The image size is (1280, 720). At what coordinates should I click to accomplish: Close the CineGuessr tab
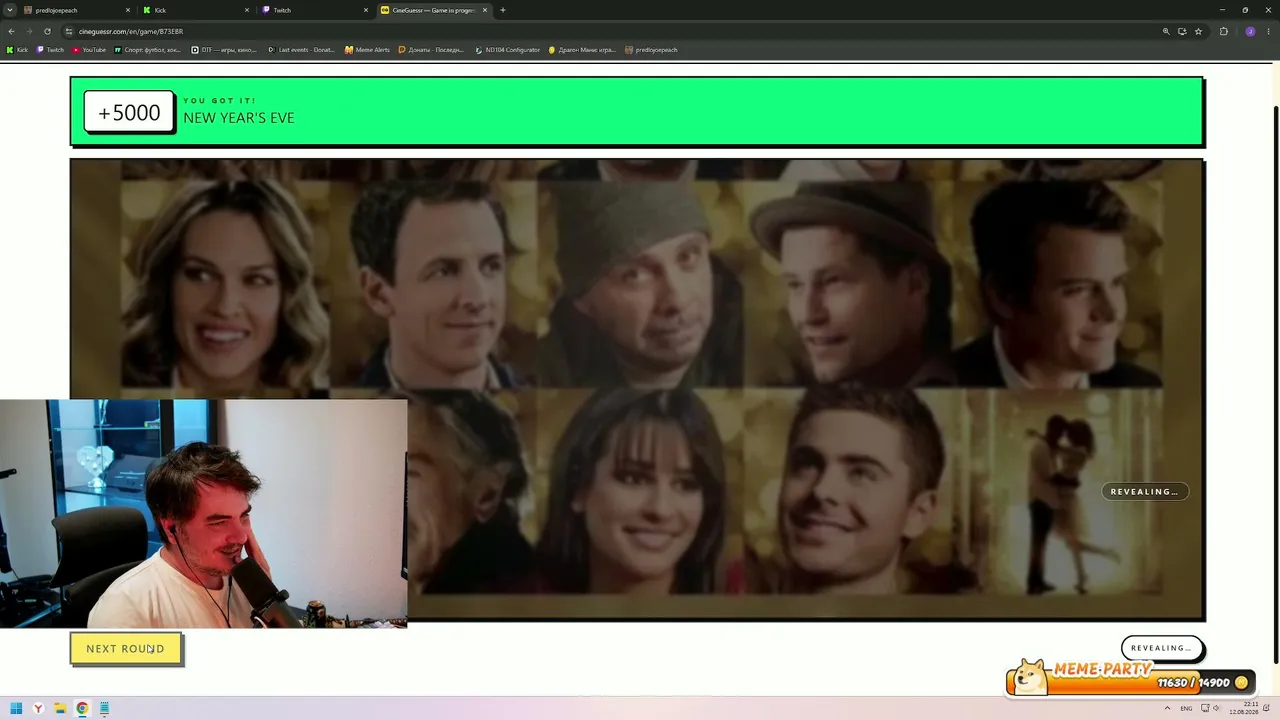(485, 10)
